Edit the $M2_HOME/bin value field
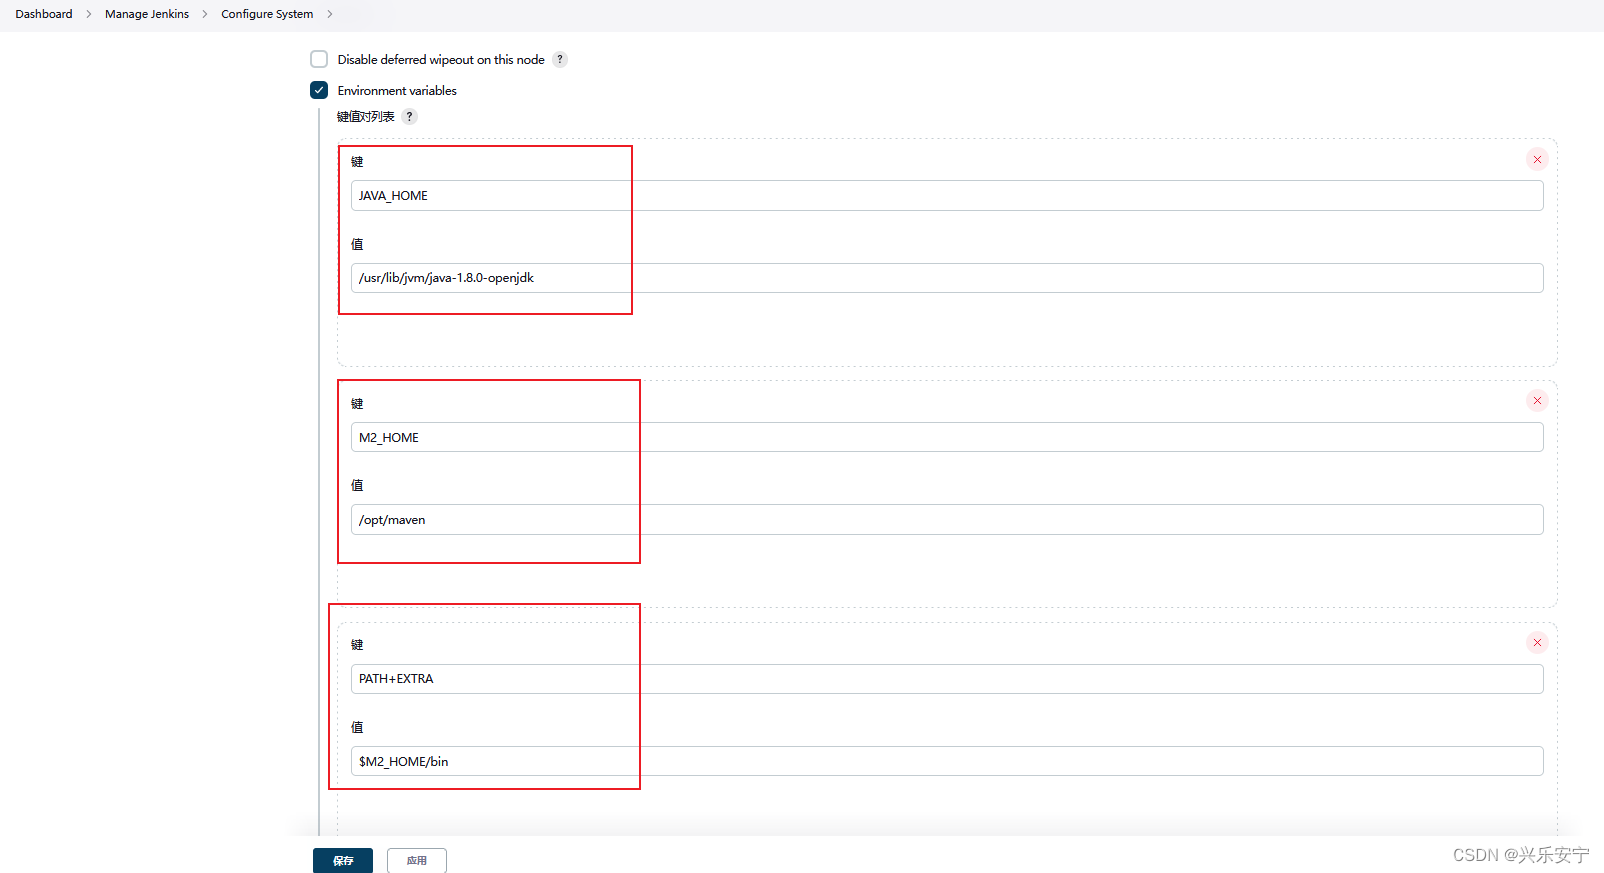 [947, 761]
